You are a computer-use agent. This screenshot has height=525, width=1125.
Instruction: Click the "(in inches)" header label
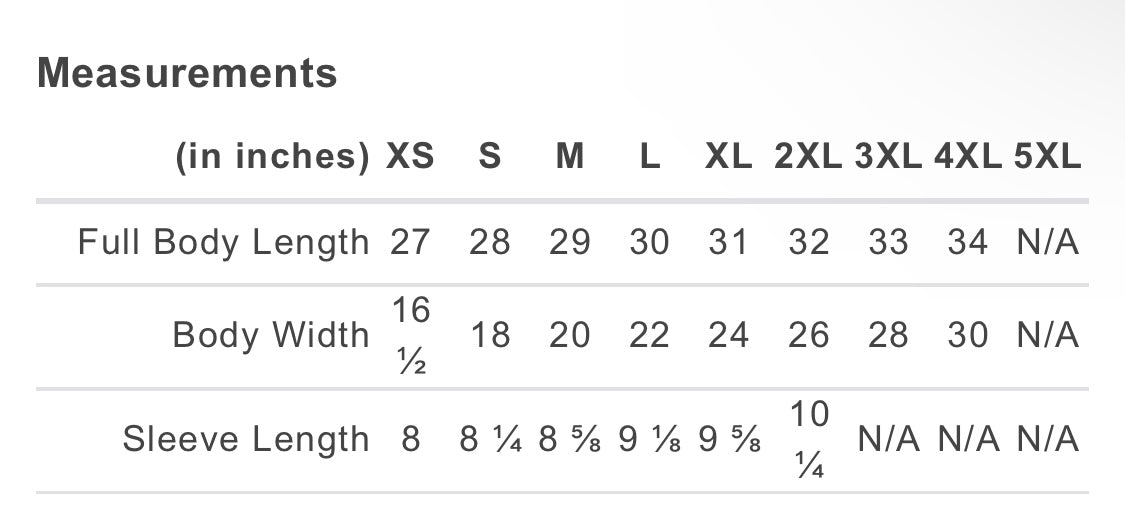tap(273, 157)
